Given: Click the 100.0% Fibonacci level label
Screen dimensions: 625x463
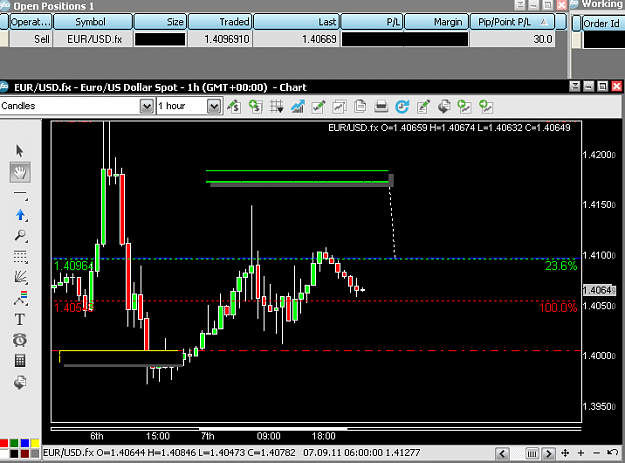Looking at the screenshot, I should (x=558, y=308).
